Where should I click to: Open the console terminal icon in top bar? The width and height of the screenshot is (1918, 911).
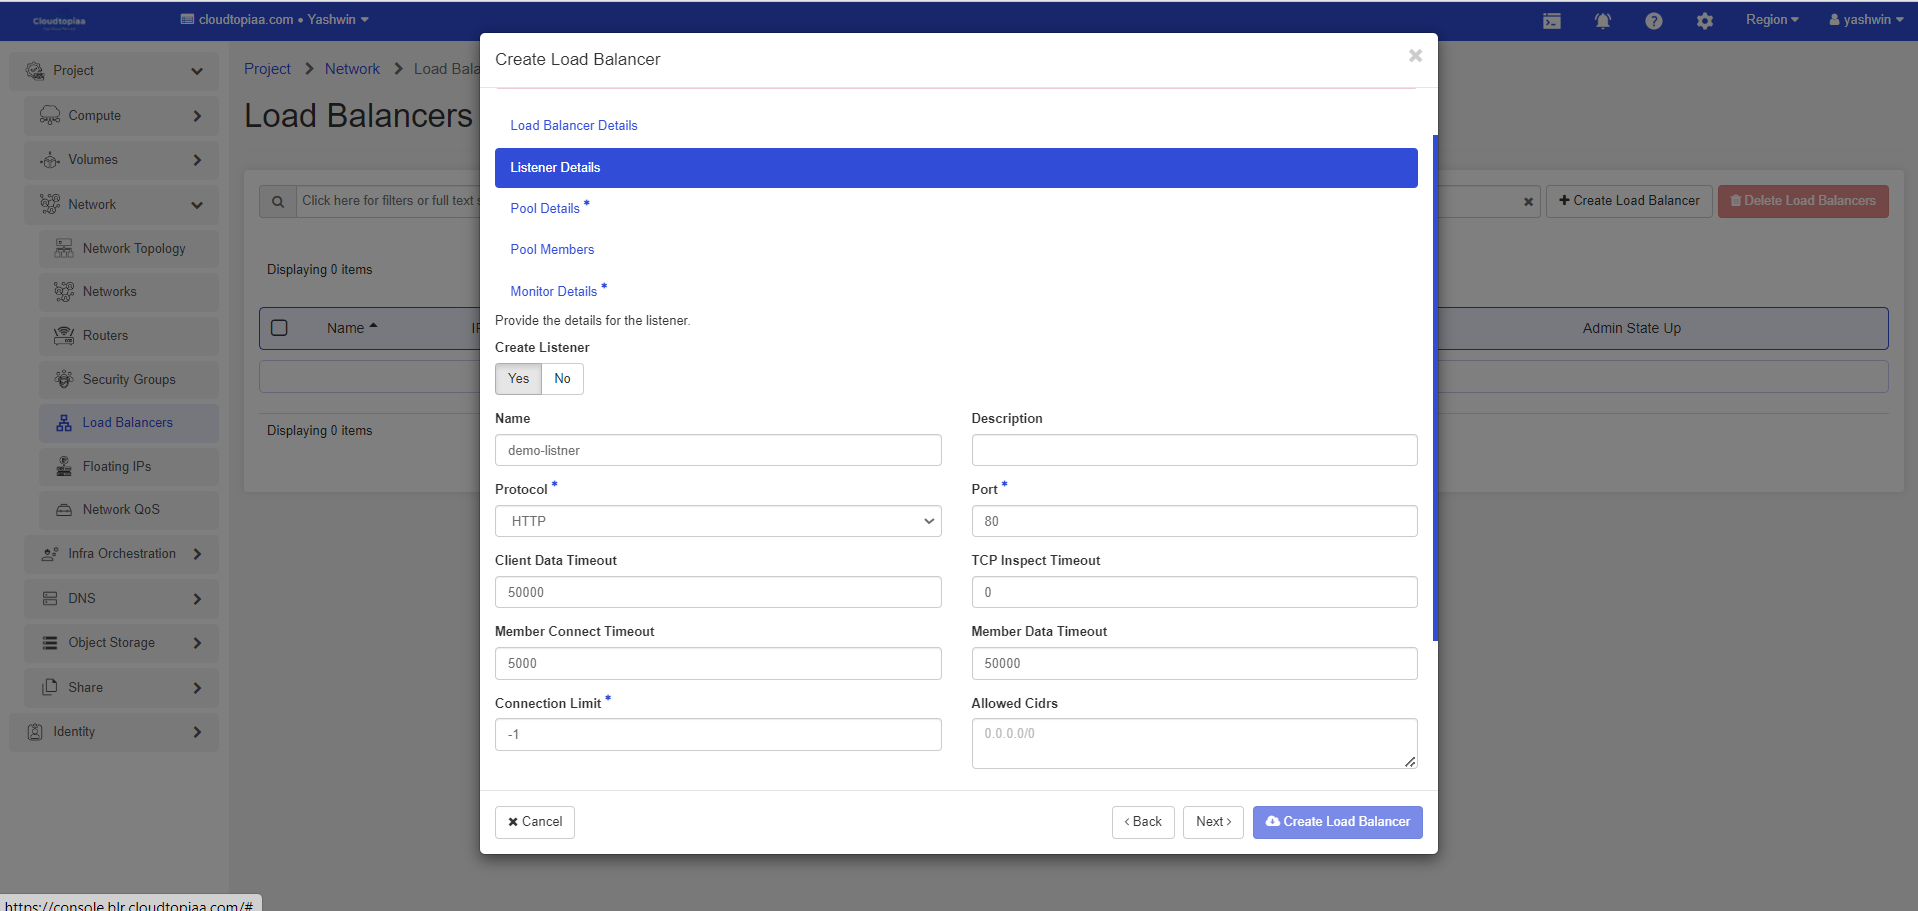tap(1551, 21)
